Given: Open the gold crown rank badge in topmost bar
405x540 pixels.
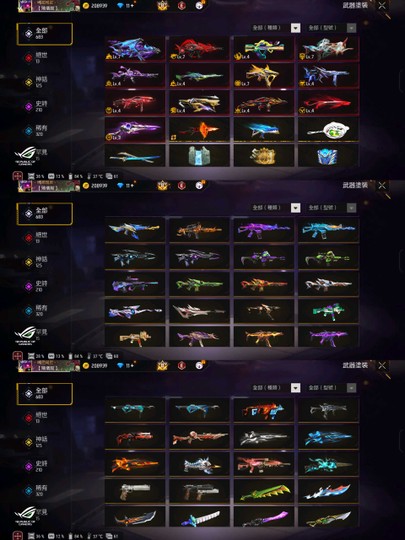Looking at the screenshot, I should coord(162,5).
